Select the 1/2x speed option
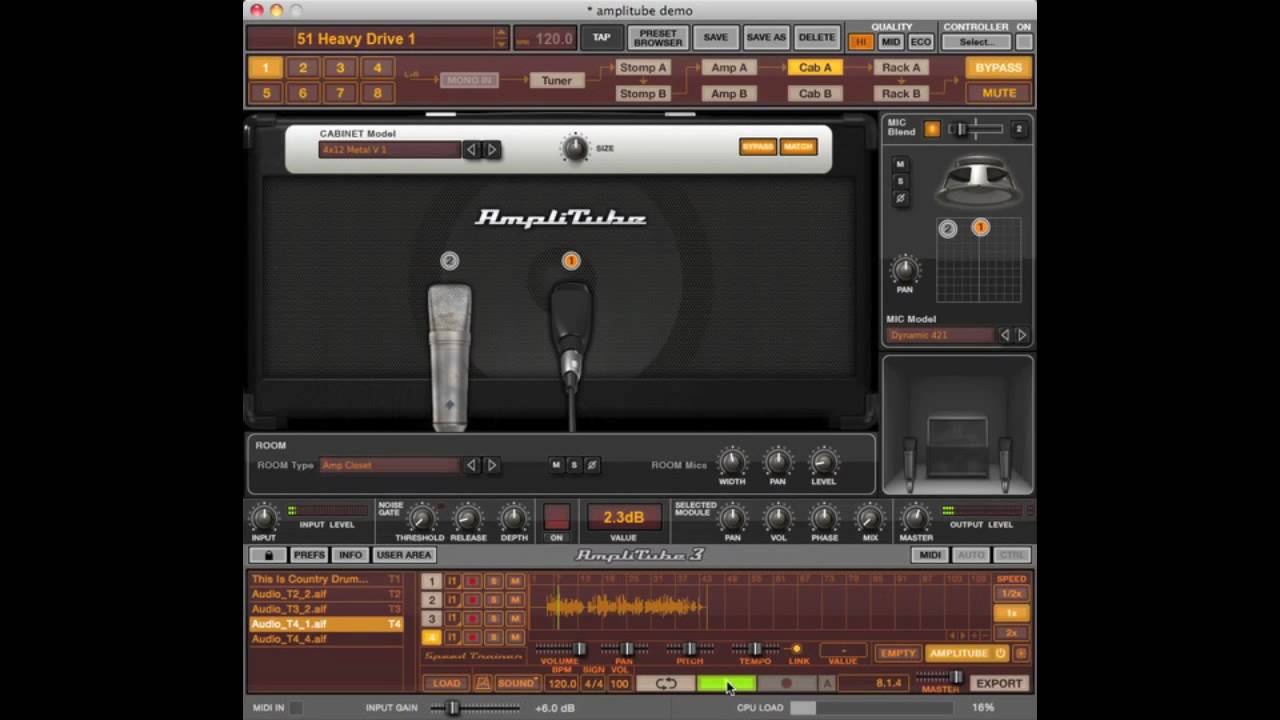Screen dimensions: 1280x720 [1011, 594]
